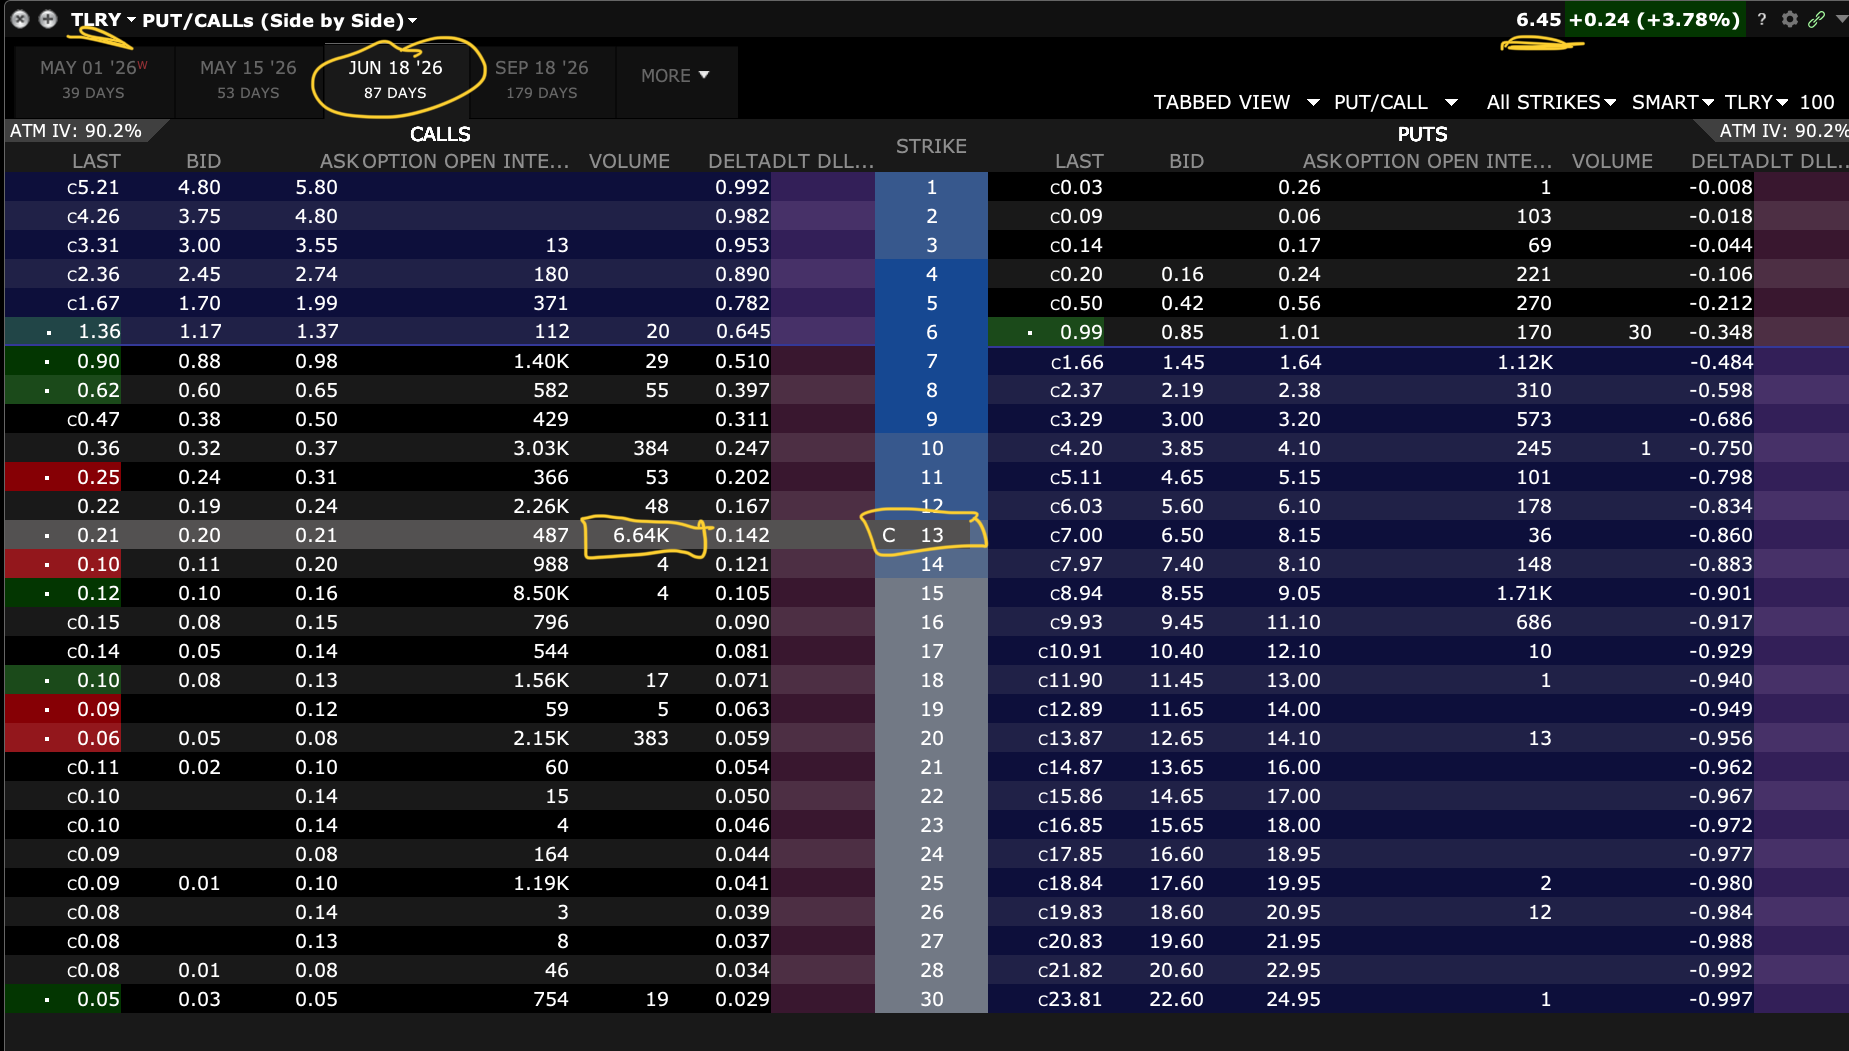Screen dimensions: 1849x1051
Task: Select the SEP 18 '26 expiration tab
Action: click(x=541, y=79)
